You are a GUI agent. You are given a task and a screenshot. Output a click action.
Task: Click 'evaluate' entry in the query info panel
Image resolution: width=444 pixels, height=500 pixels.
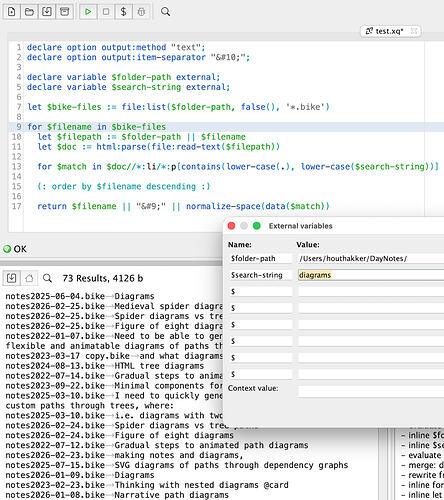pyautogui.click(x=422, y=455)
